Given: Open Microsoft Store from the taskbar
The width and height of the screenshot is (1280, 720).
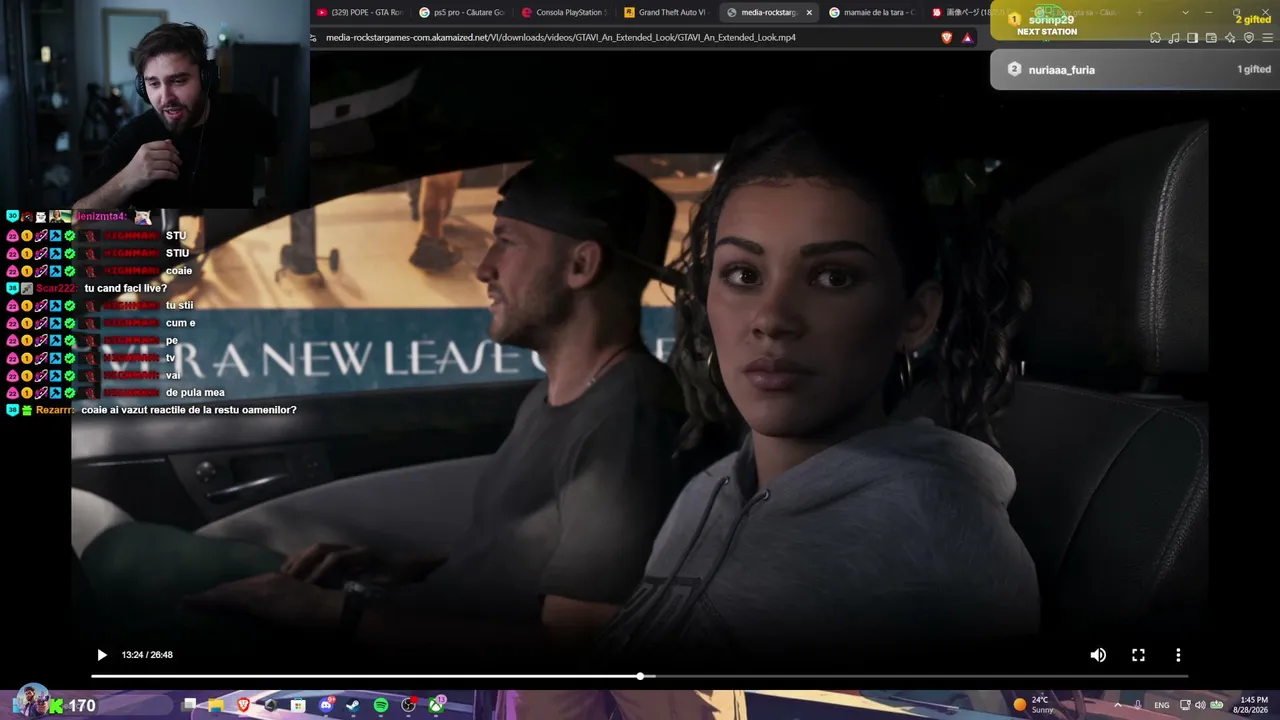Looking at the screenshot, I should coord(298,705).
